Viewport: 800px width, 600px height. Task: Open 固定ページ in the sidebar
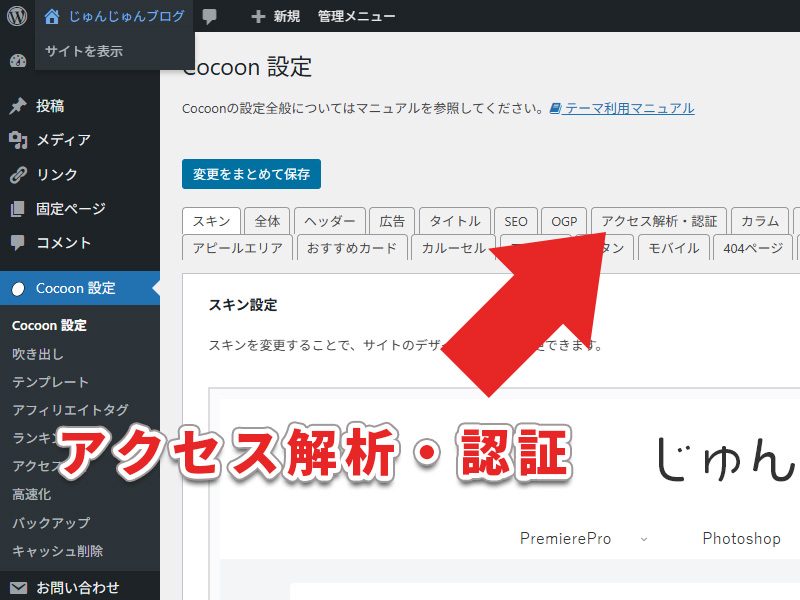(71, 209)
